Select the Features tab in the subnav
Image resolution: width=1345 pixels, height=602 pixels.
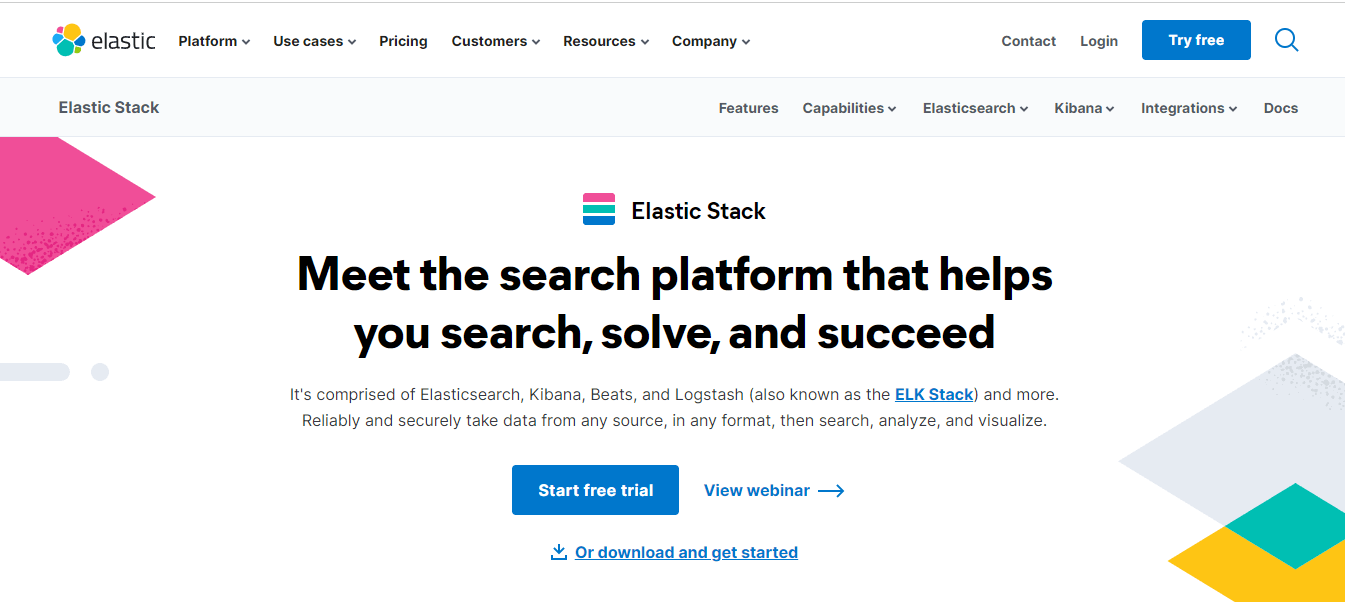click(x=748, y=107)
